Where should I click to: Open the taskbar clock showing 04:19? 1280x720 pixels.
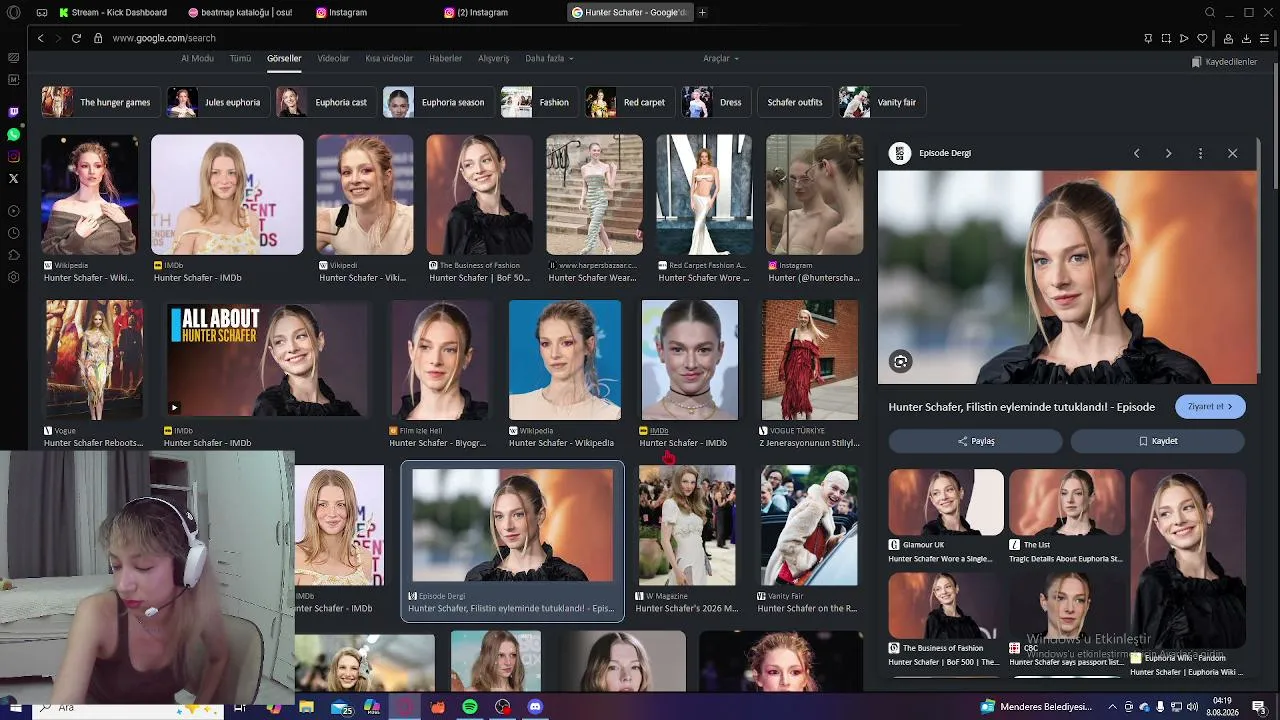pyautogui.click(x=1222, y=707)
